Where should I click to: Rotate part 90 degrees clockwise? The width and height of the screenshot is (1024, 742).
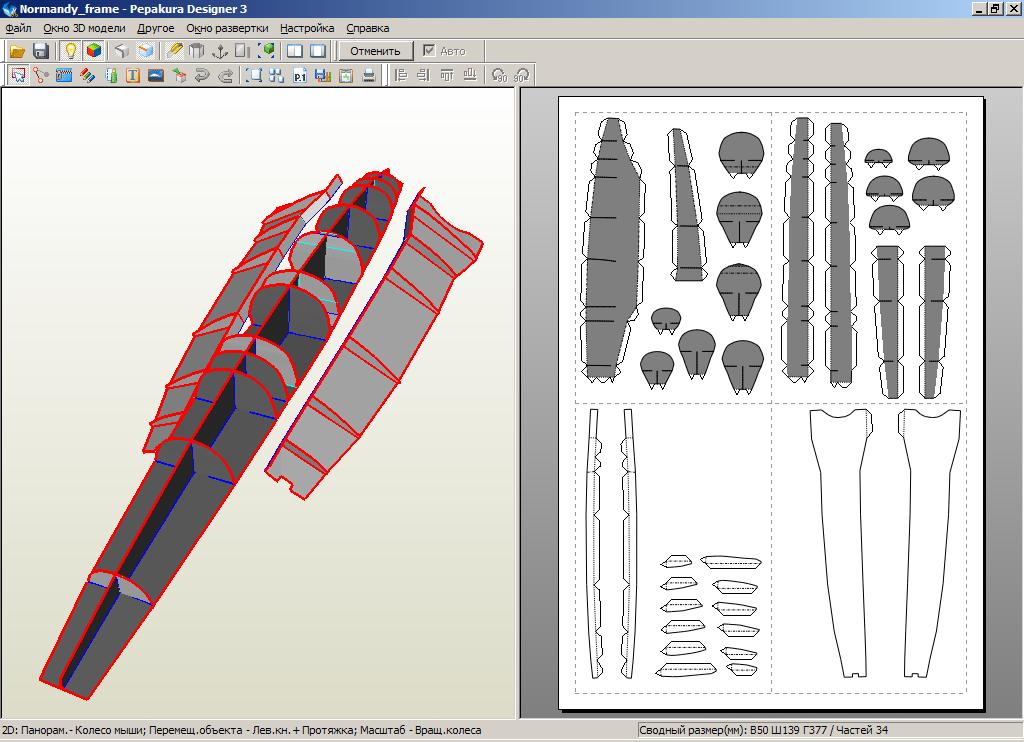point(521,75)
